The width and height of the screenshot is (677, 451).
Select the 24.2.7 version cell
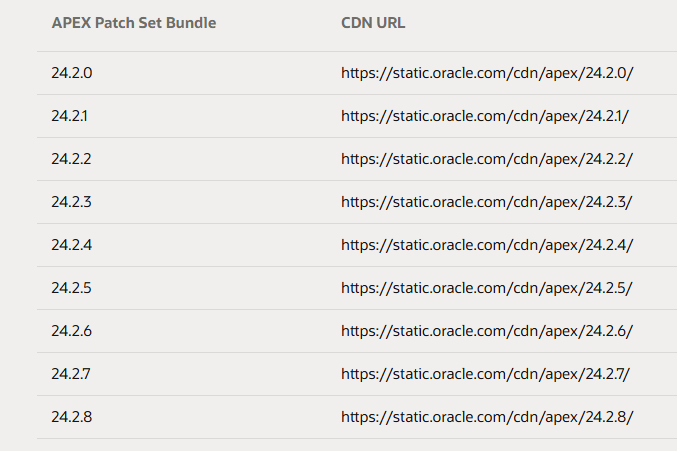click(x=71, y=374)
